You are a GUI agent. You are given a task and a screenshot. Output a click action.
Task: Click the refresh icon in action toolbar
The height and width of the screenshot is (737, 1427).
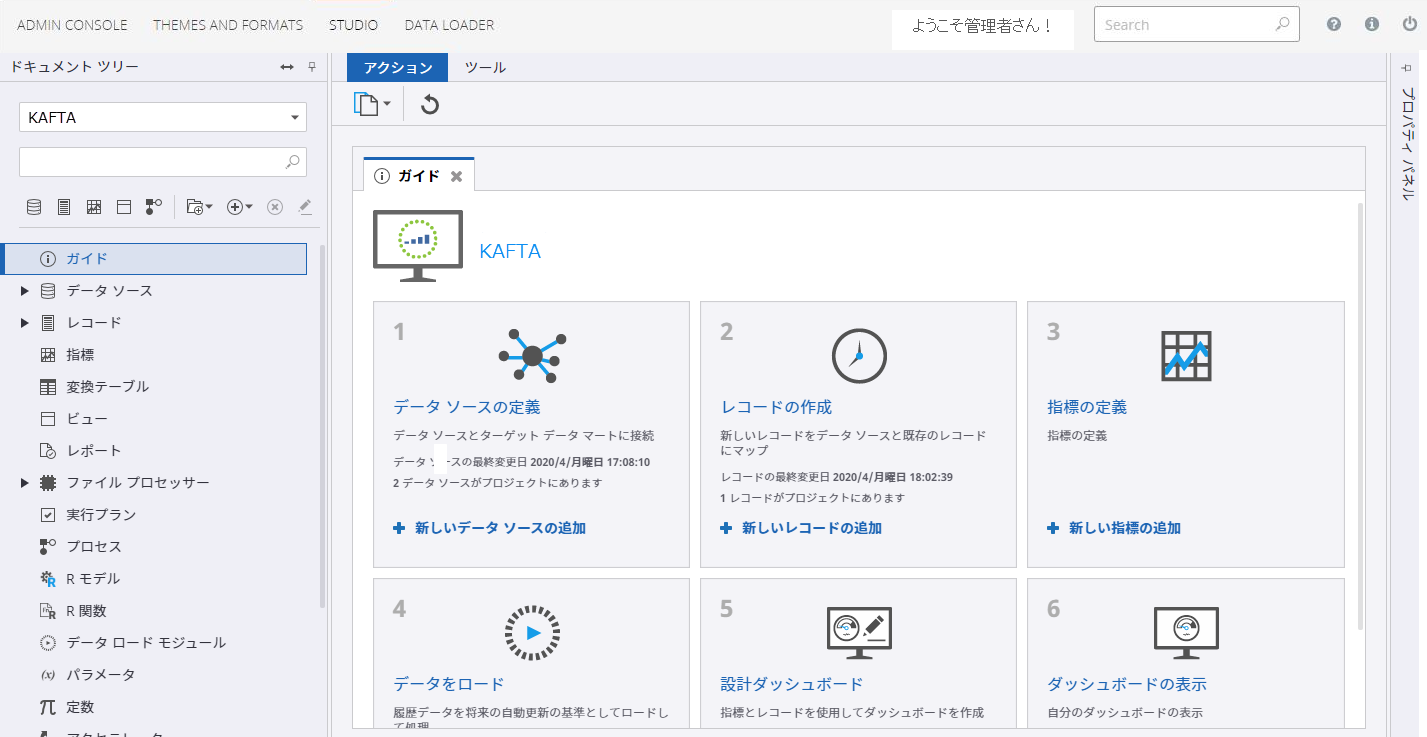430,105
